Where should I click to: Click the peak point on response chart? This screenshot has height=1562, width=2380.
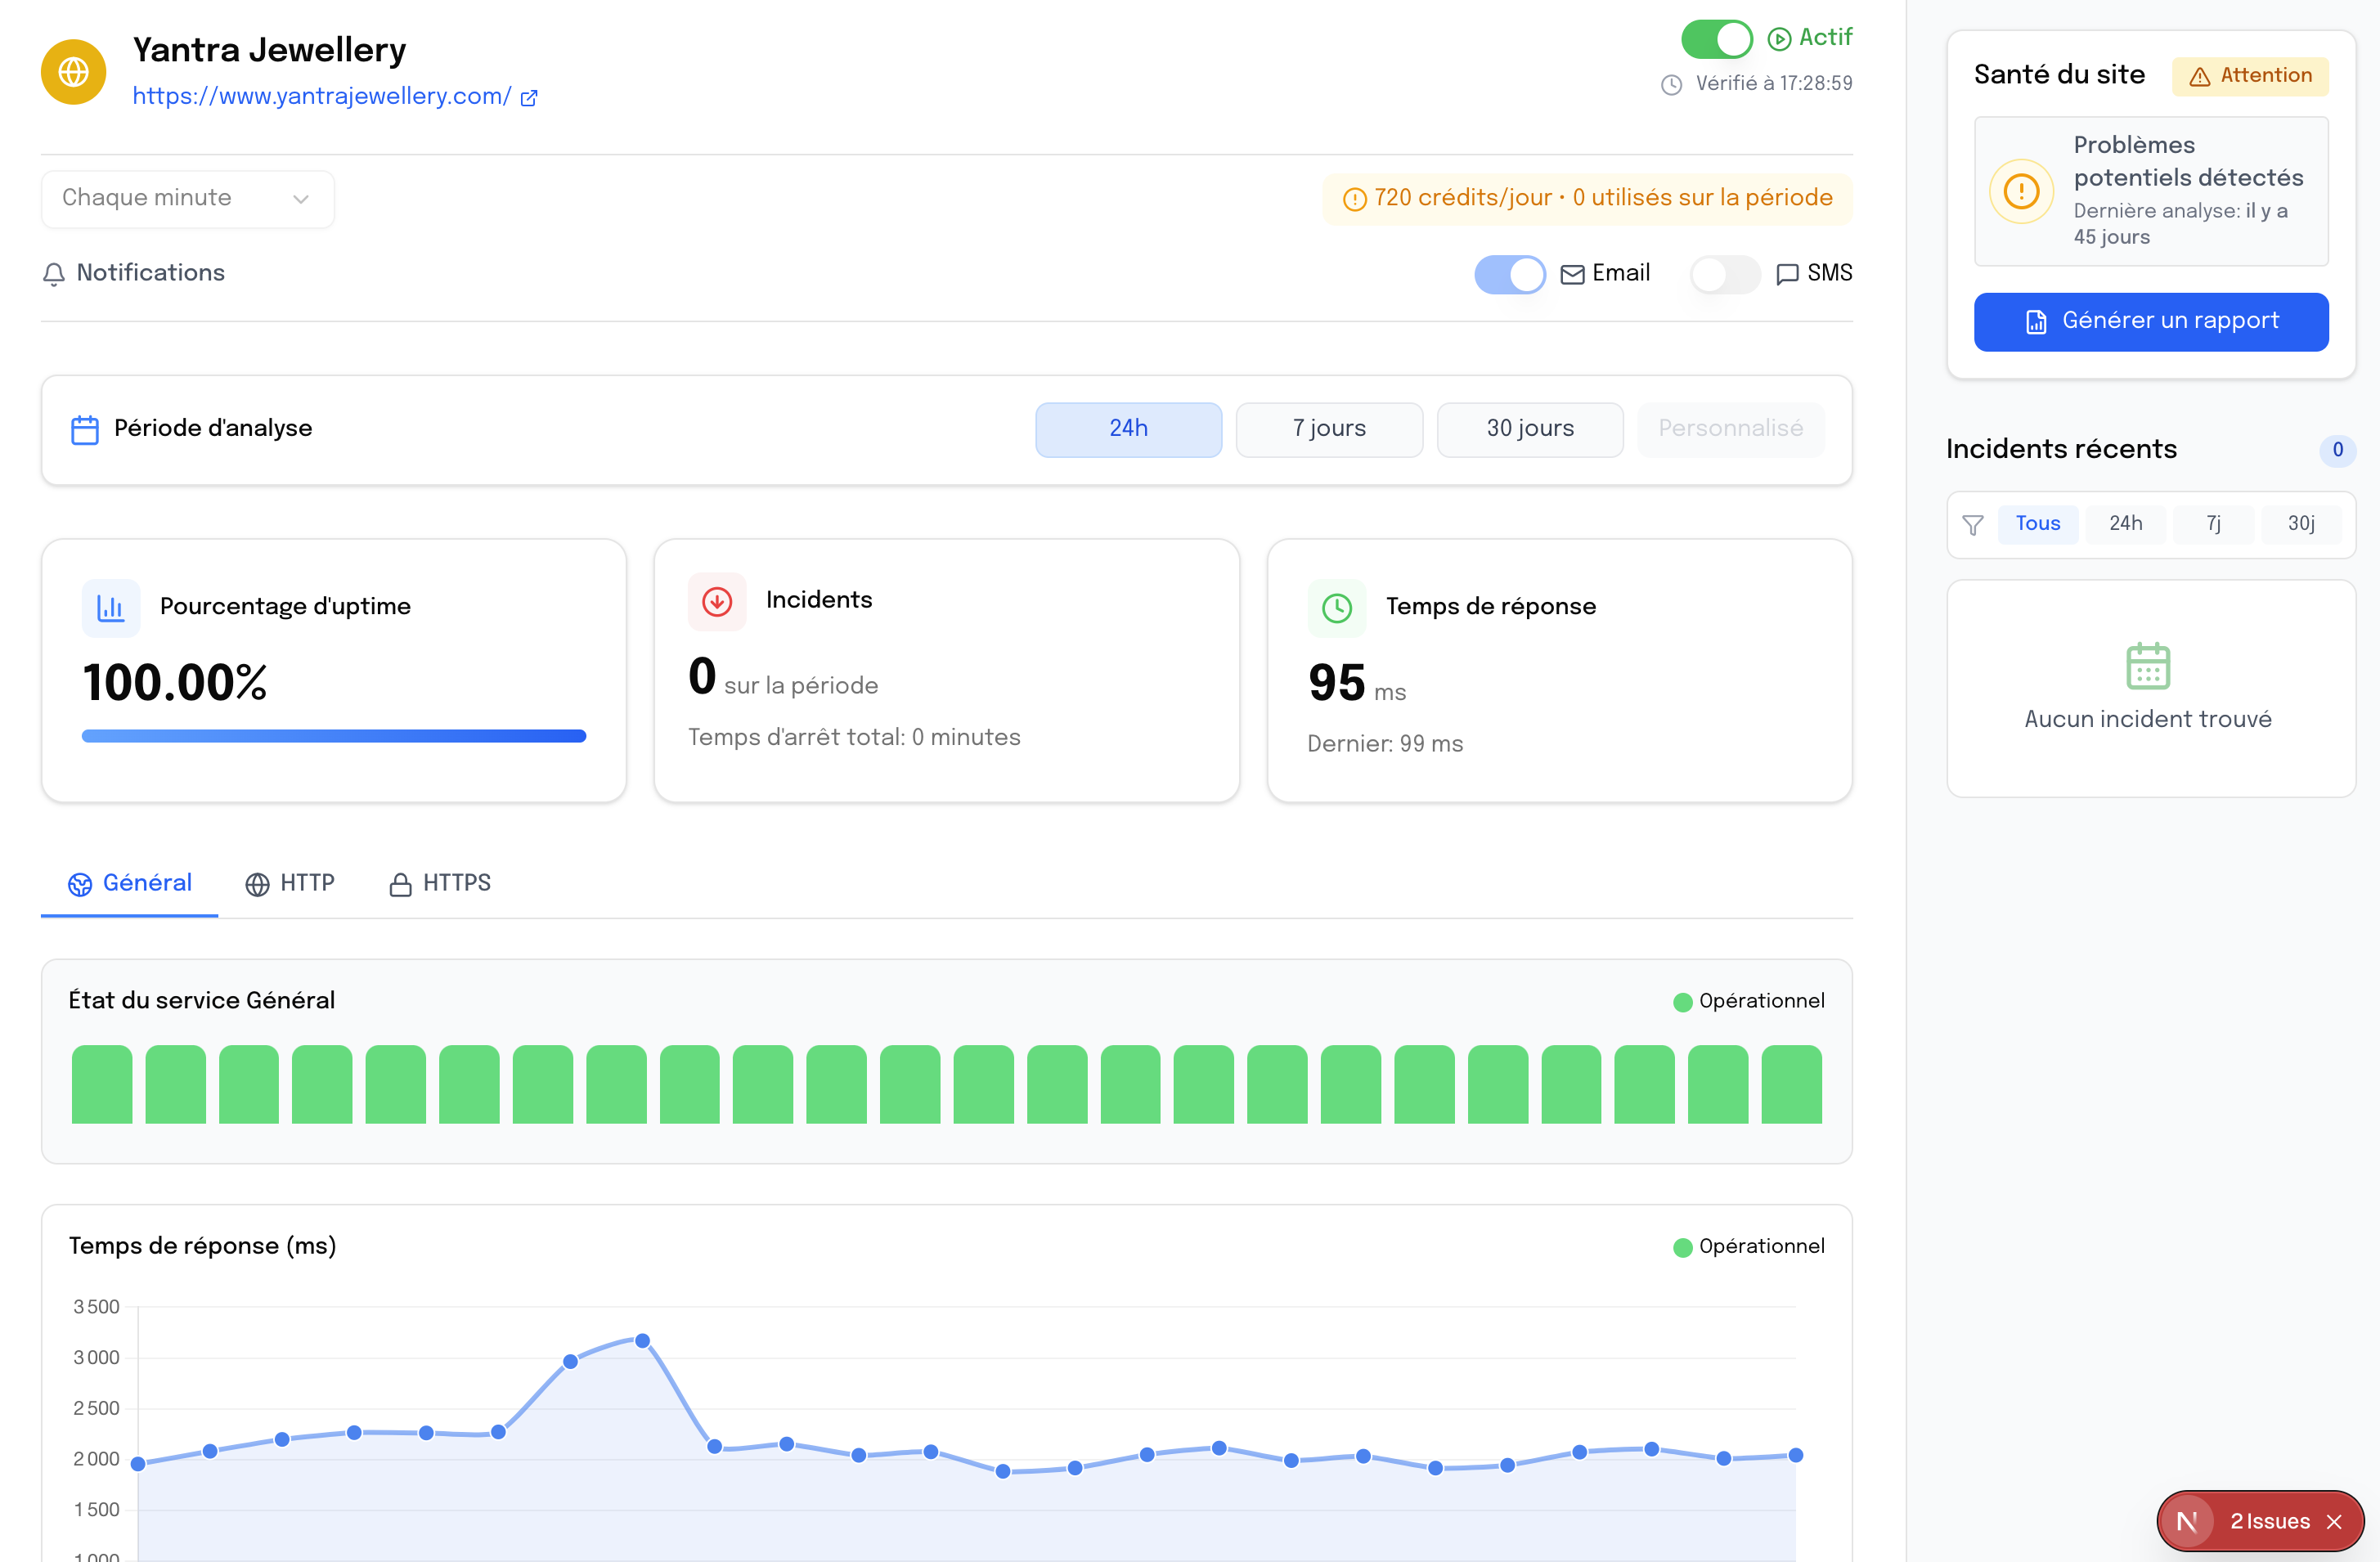tap(643, 1340)
